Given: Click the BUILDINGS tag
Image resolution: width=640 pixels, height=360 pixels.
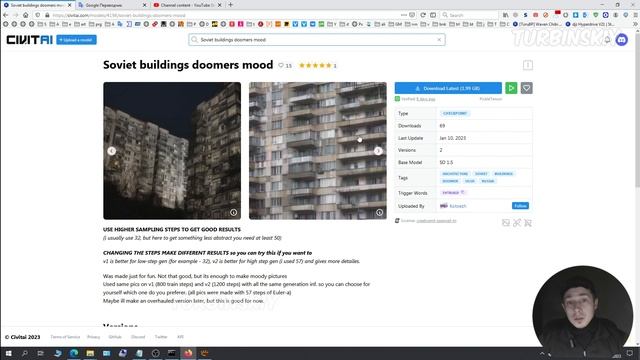Looking at the screenshot, I should [503, 174].
